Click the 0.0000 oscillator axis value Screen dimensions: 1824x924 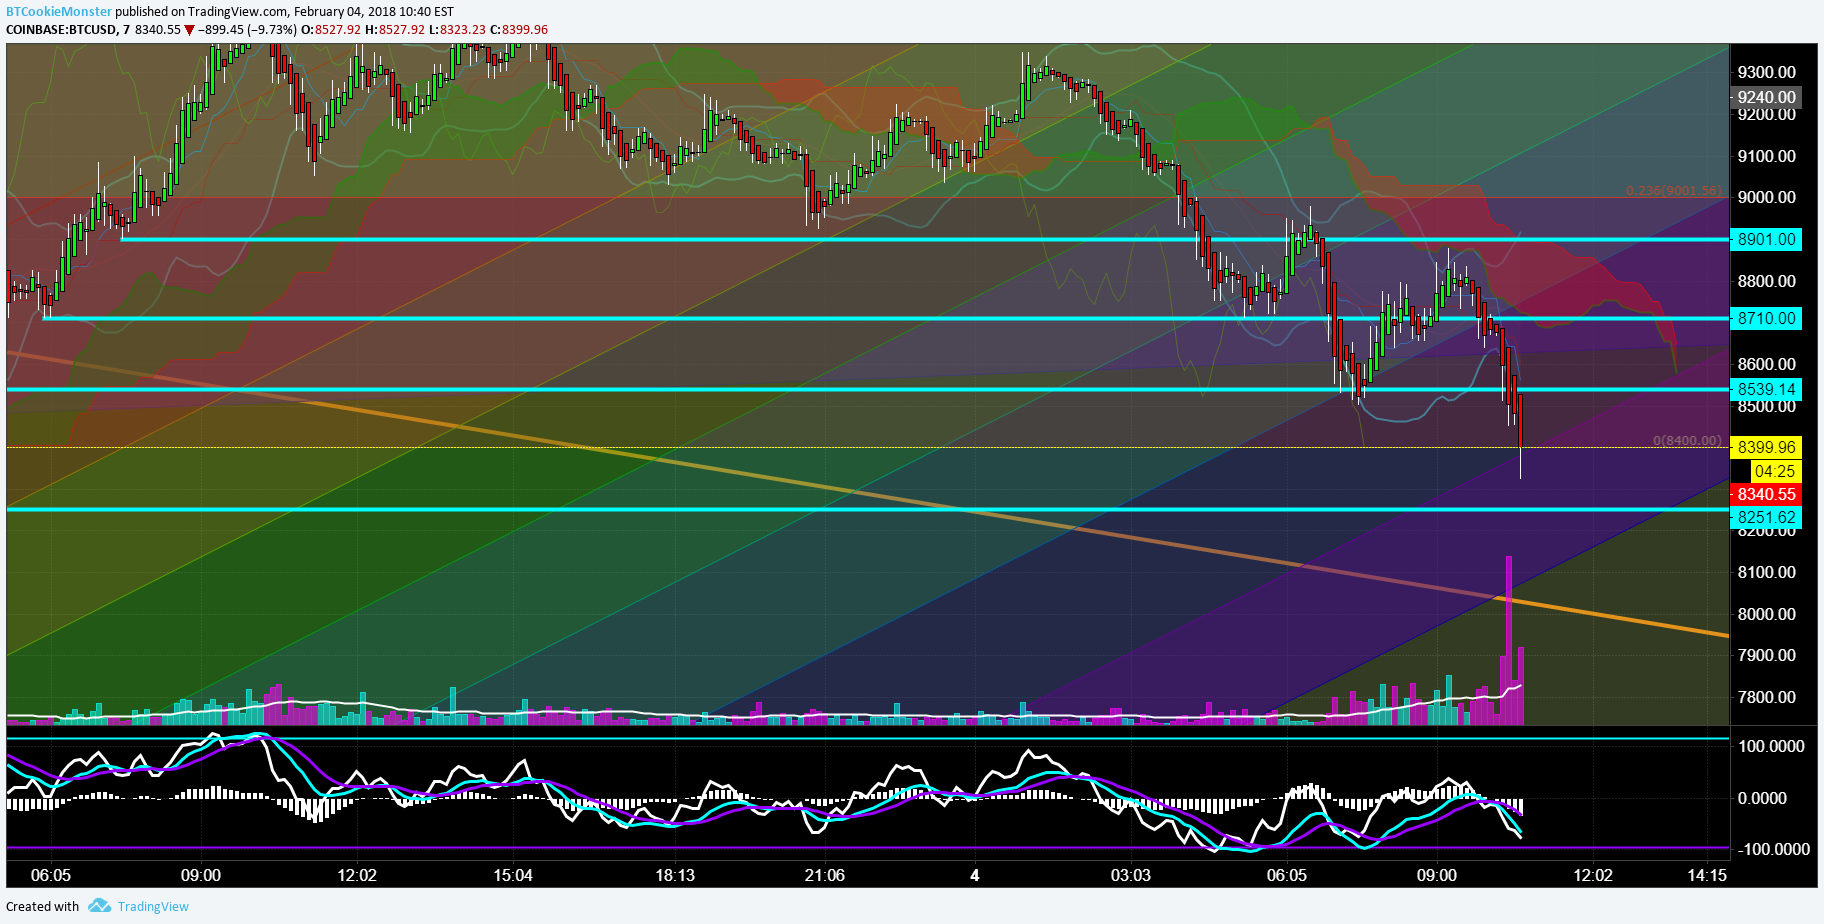coord(1762,798)
